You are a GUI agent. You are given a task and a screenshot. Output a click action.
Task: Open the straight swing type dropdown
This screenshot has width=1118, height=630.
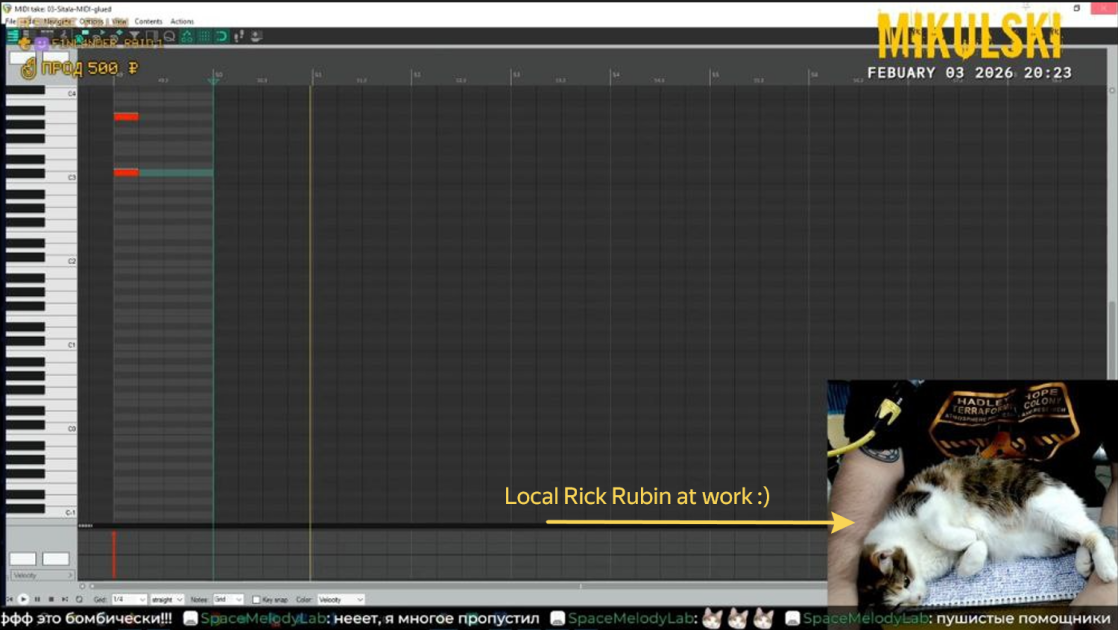click(x=168, y=599)
